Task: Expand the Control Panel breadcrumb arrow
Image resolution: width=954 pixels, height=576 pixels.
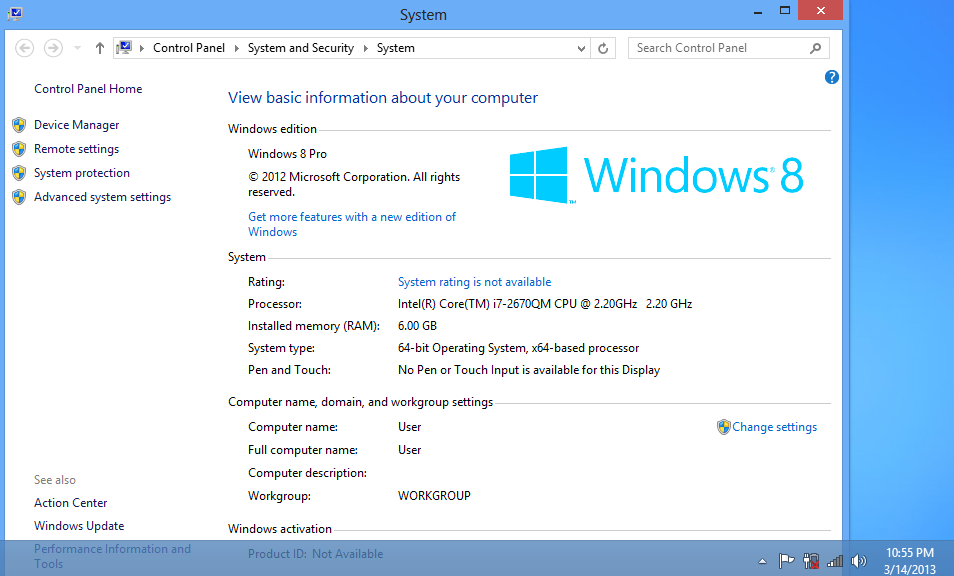Action: tap(237, 48)
